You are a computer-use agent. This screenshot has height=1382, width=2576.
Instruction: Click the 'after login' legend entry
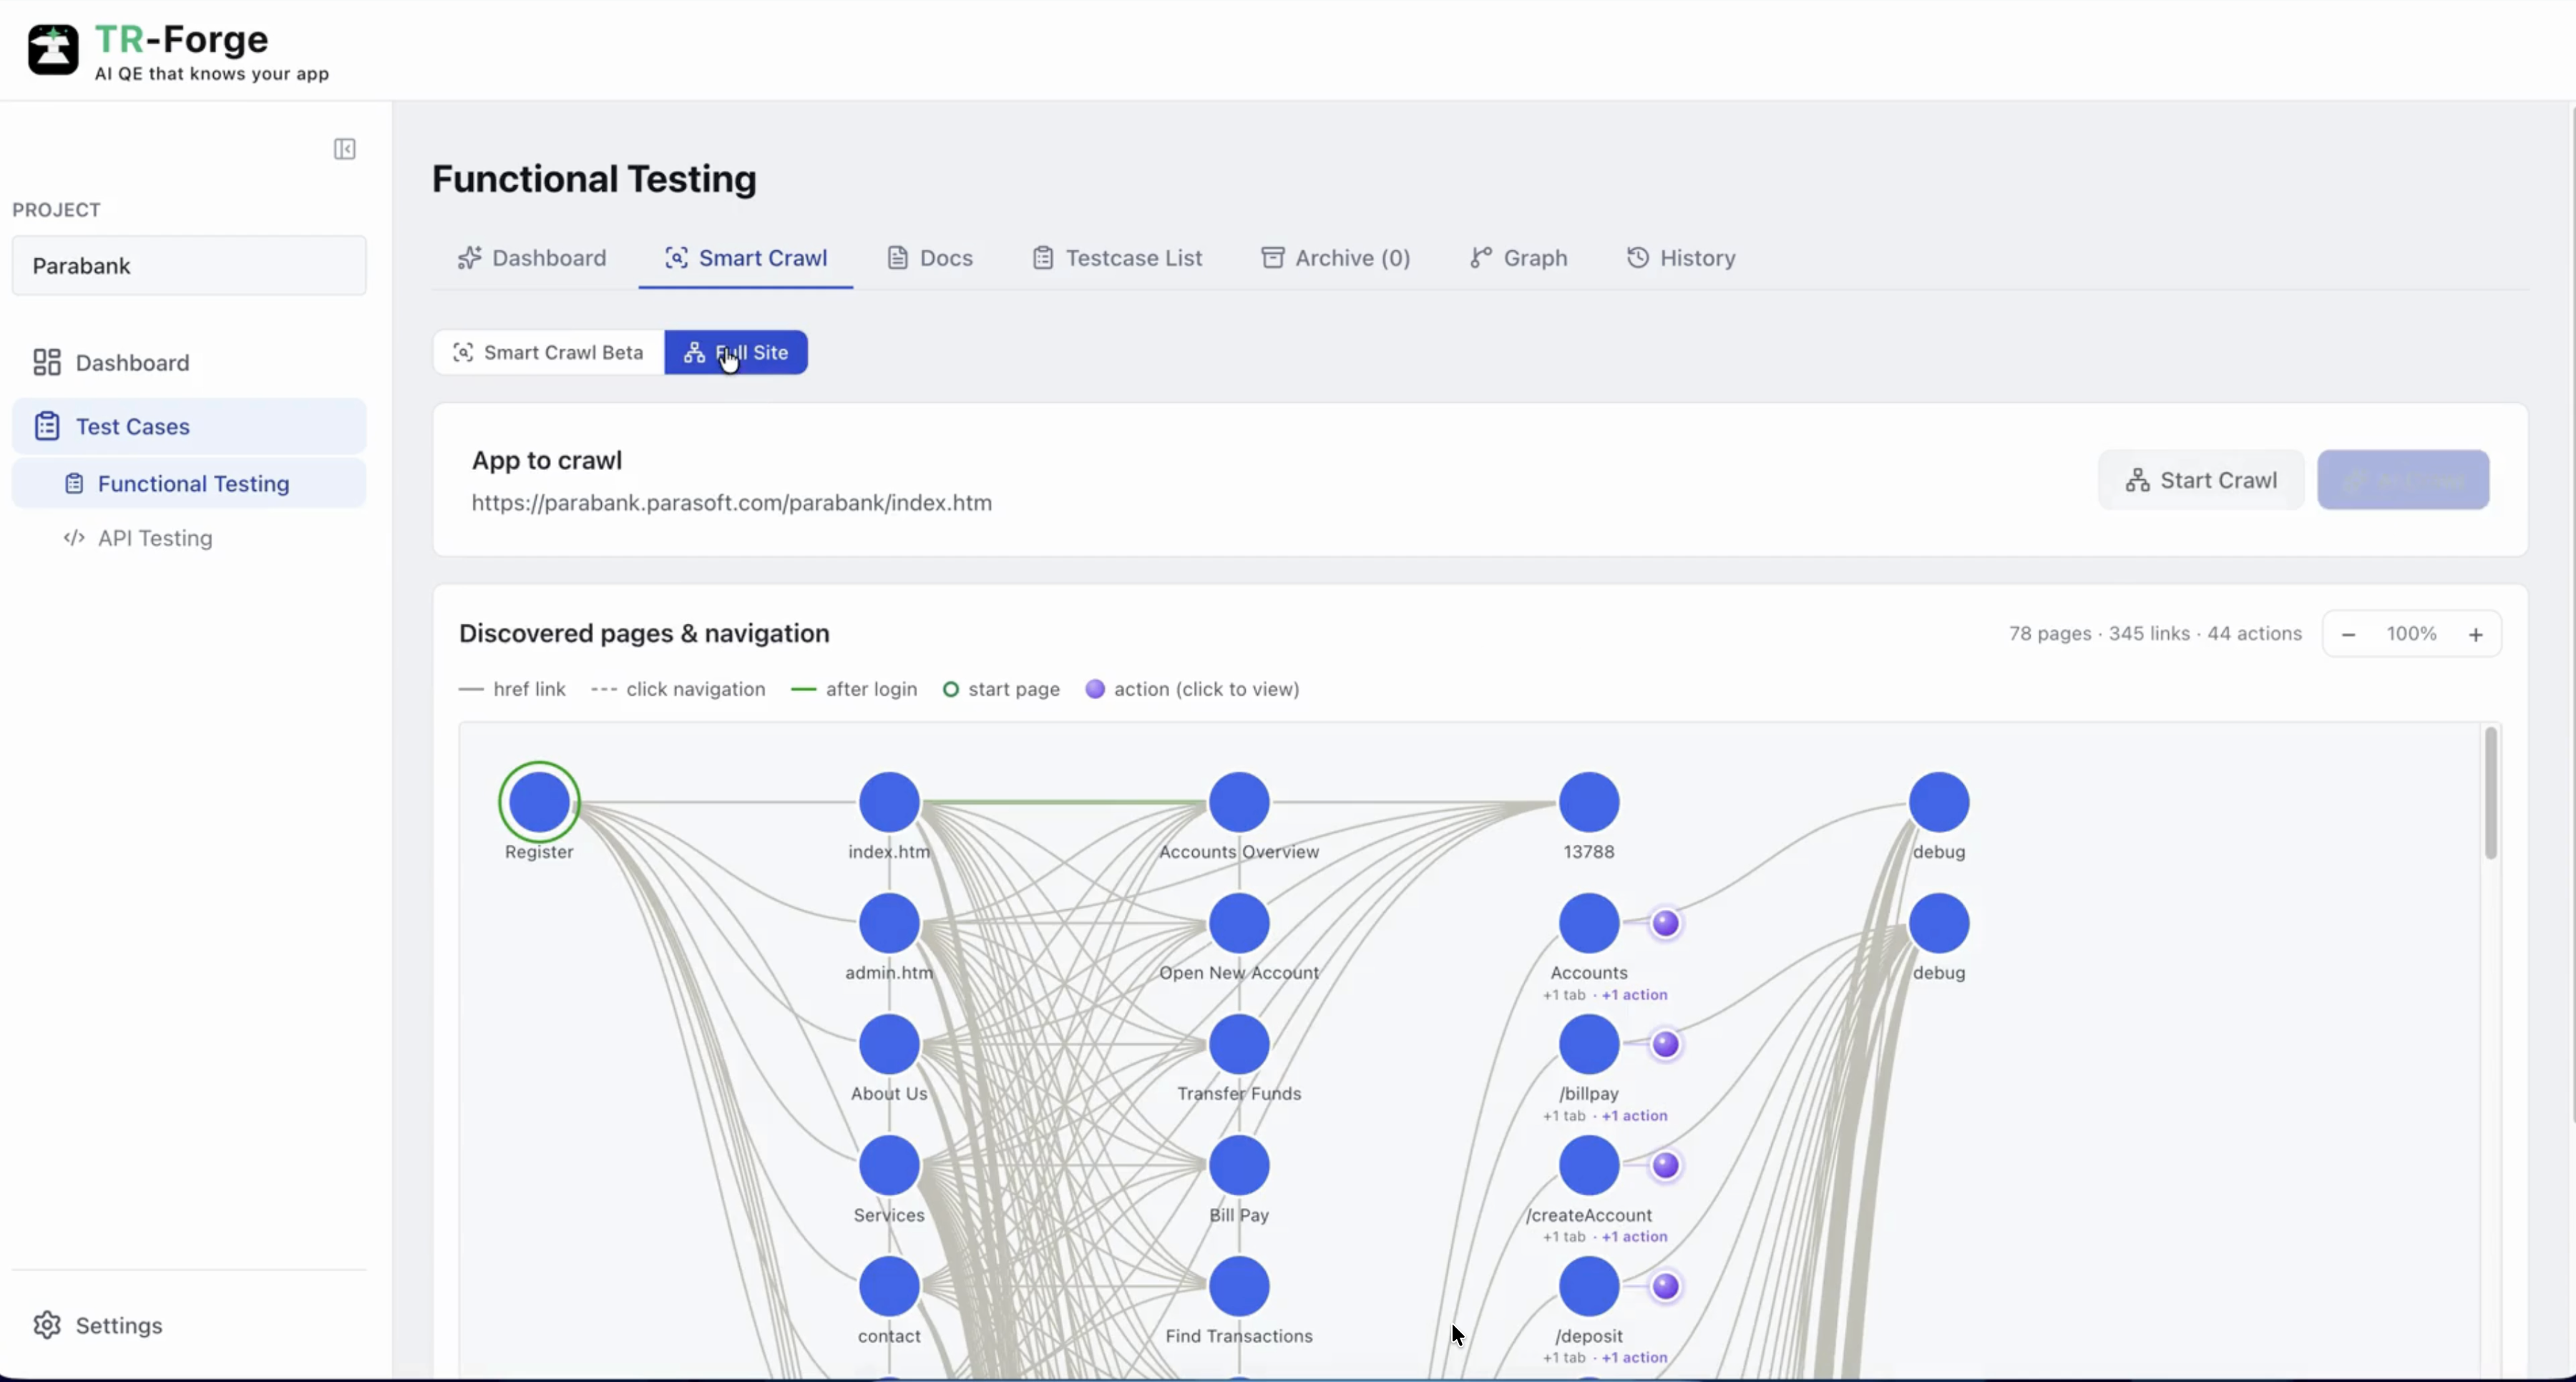pos(854,689)
